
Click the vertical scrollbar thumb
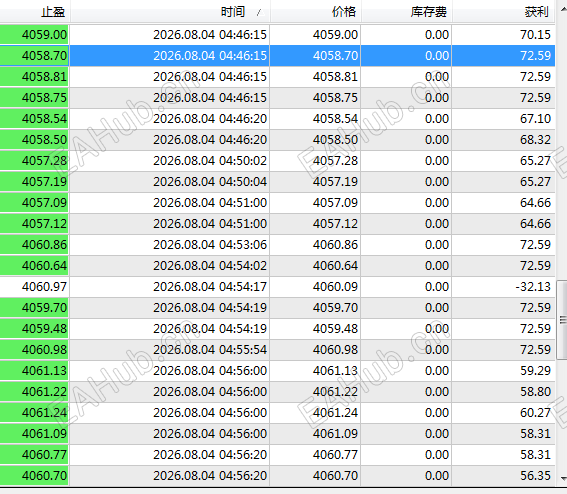coord(562,320)
